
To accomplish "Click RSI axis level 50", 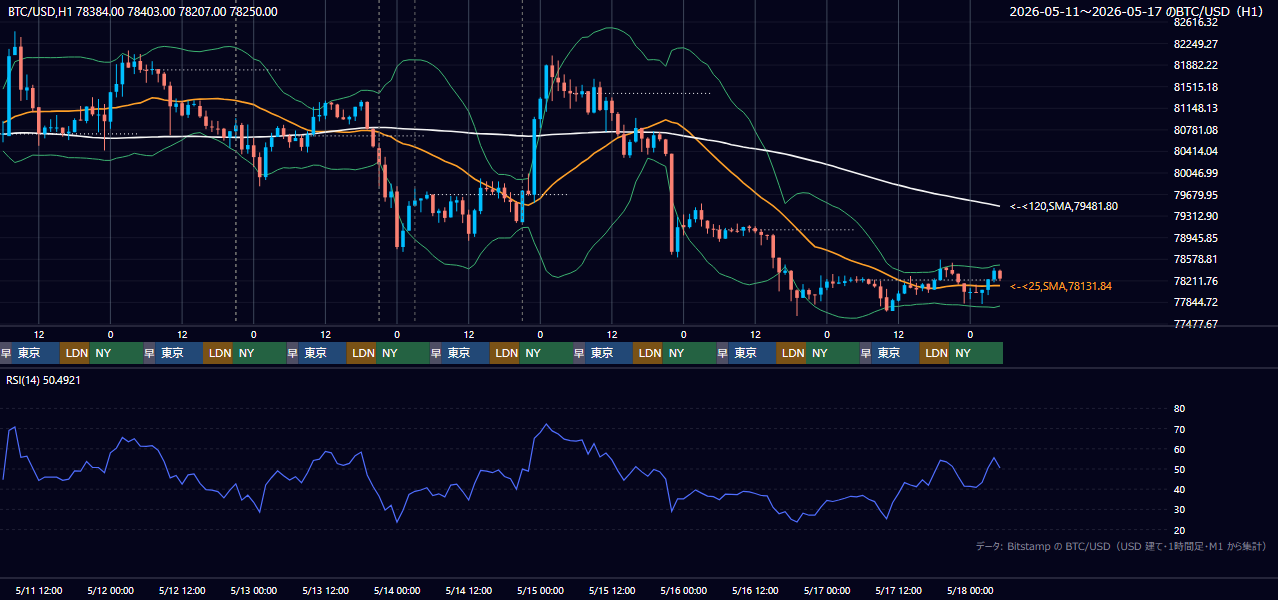I will 1179,469.
